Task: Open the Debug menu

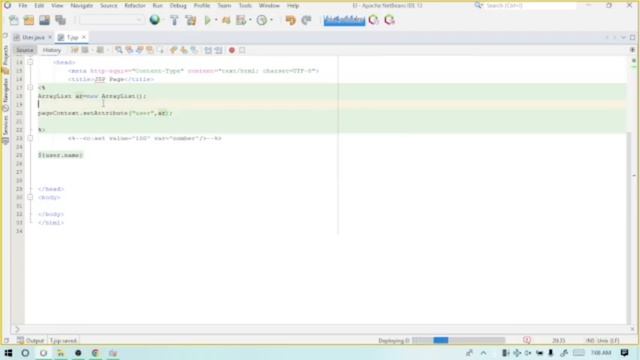Action: tap(178, 6)
